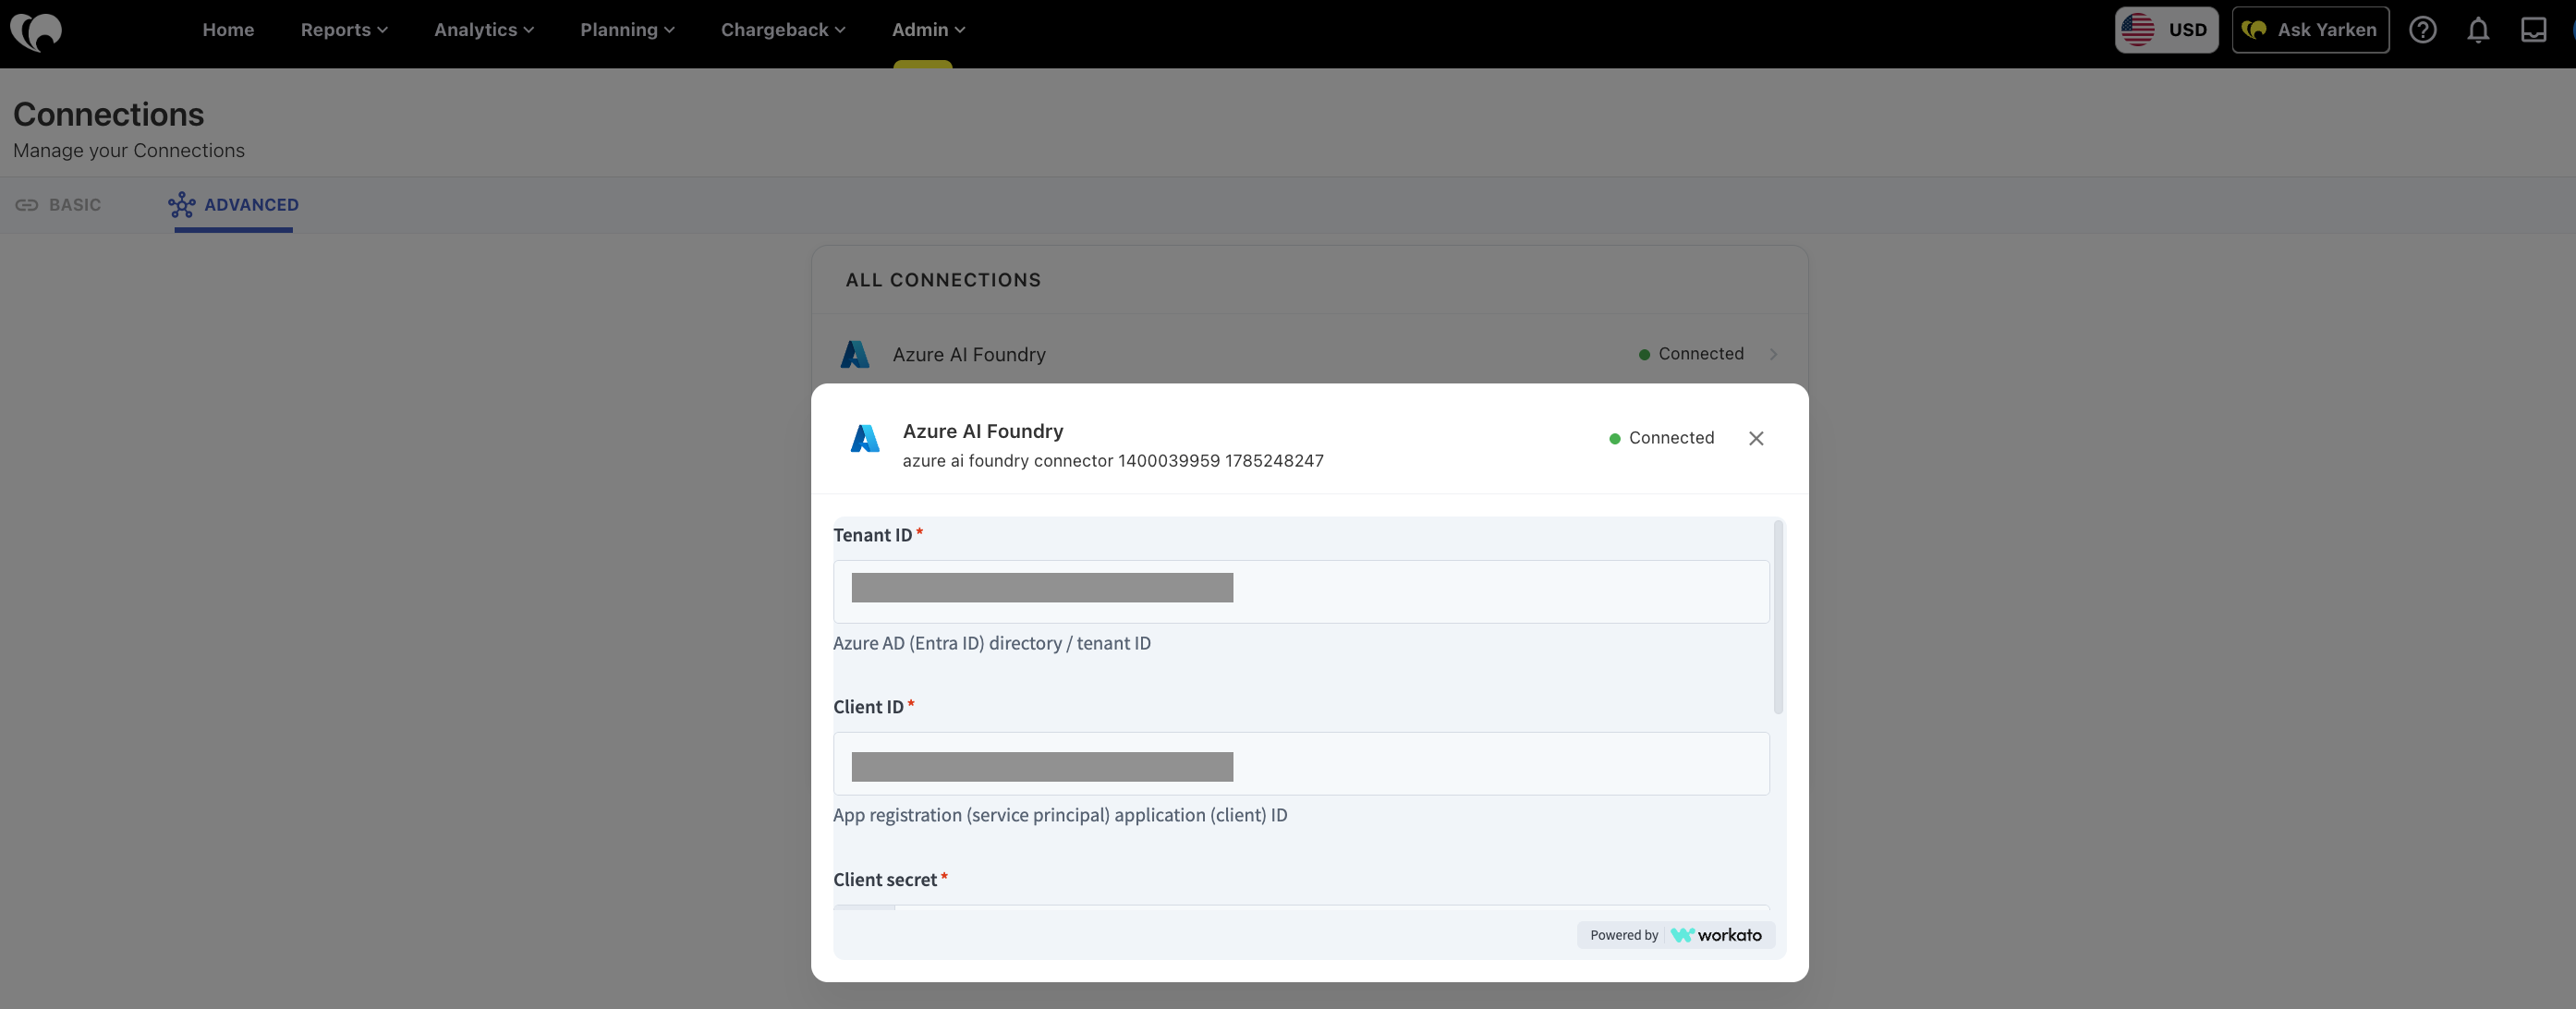Click the 'Connections' page title

[109, 114]
